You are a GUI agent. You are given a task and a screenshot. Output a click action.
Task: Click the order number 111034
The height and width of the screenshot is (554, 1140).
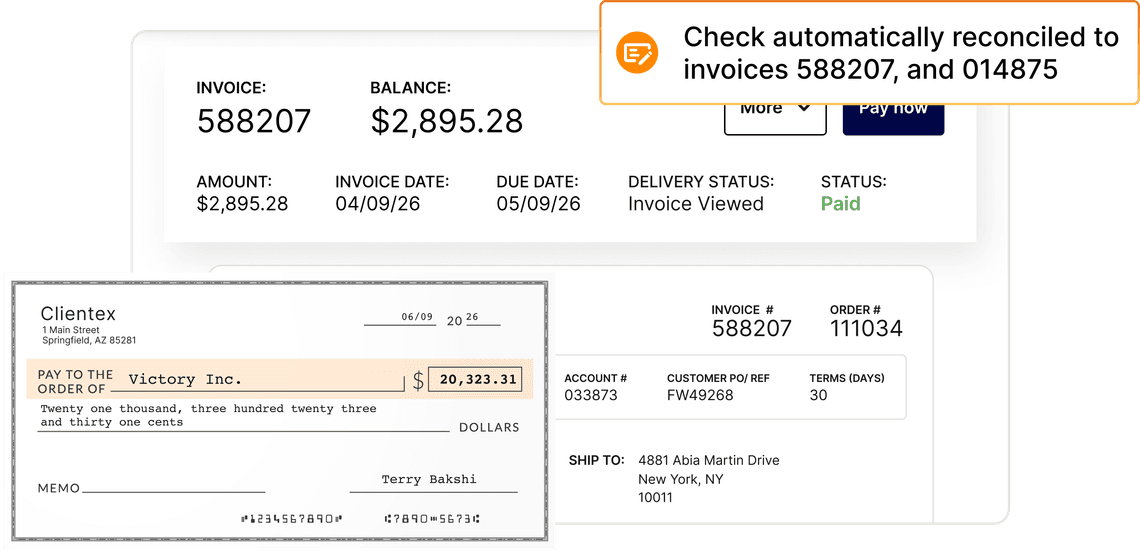866,328
